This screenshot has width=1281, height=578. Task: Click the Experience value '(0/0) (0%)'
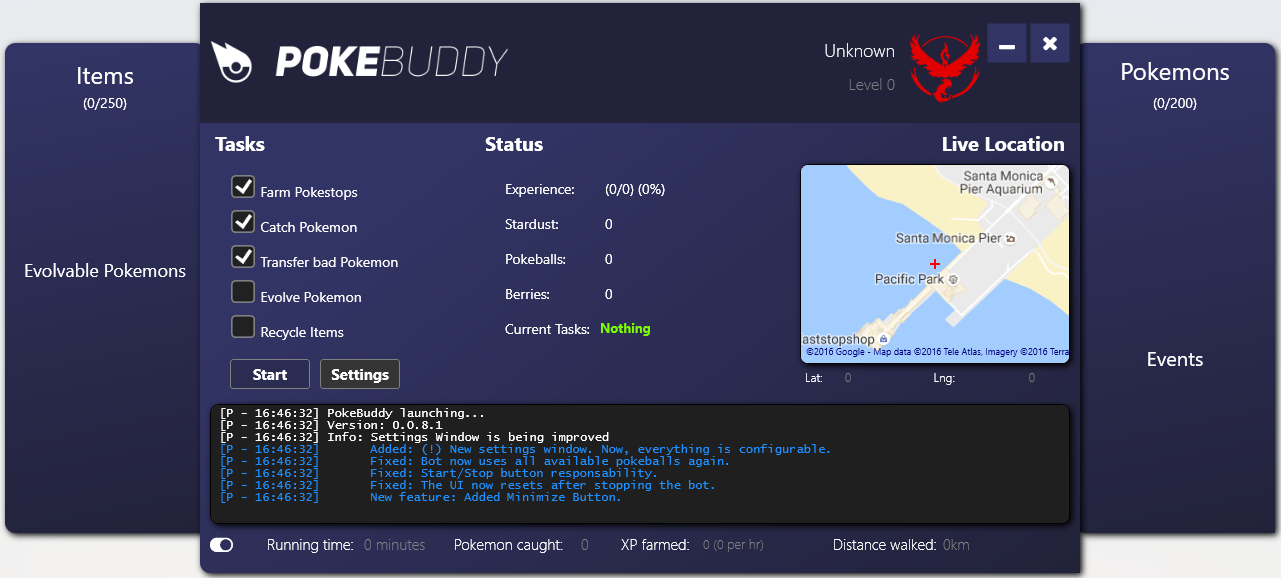tap(635, 189)
